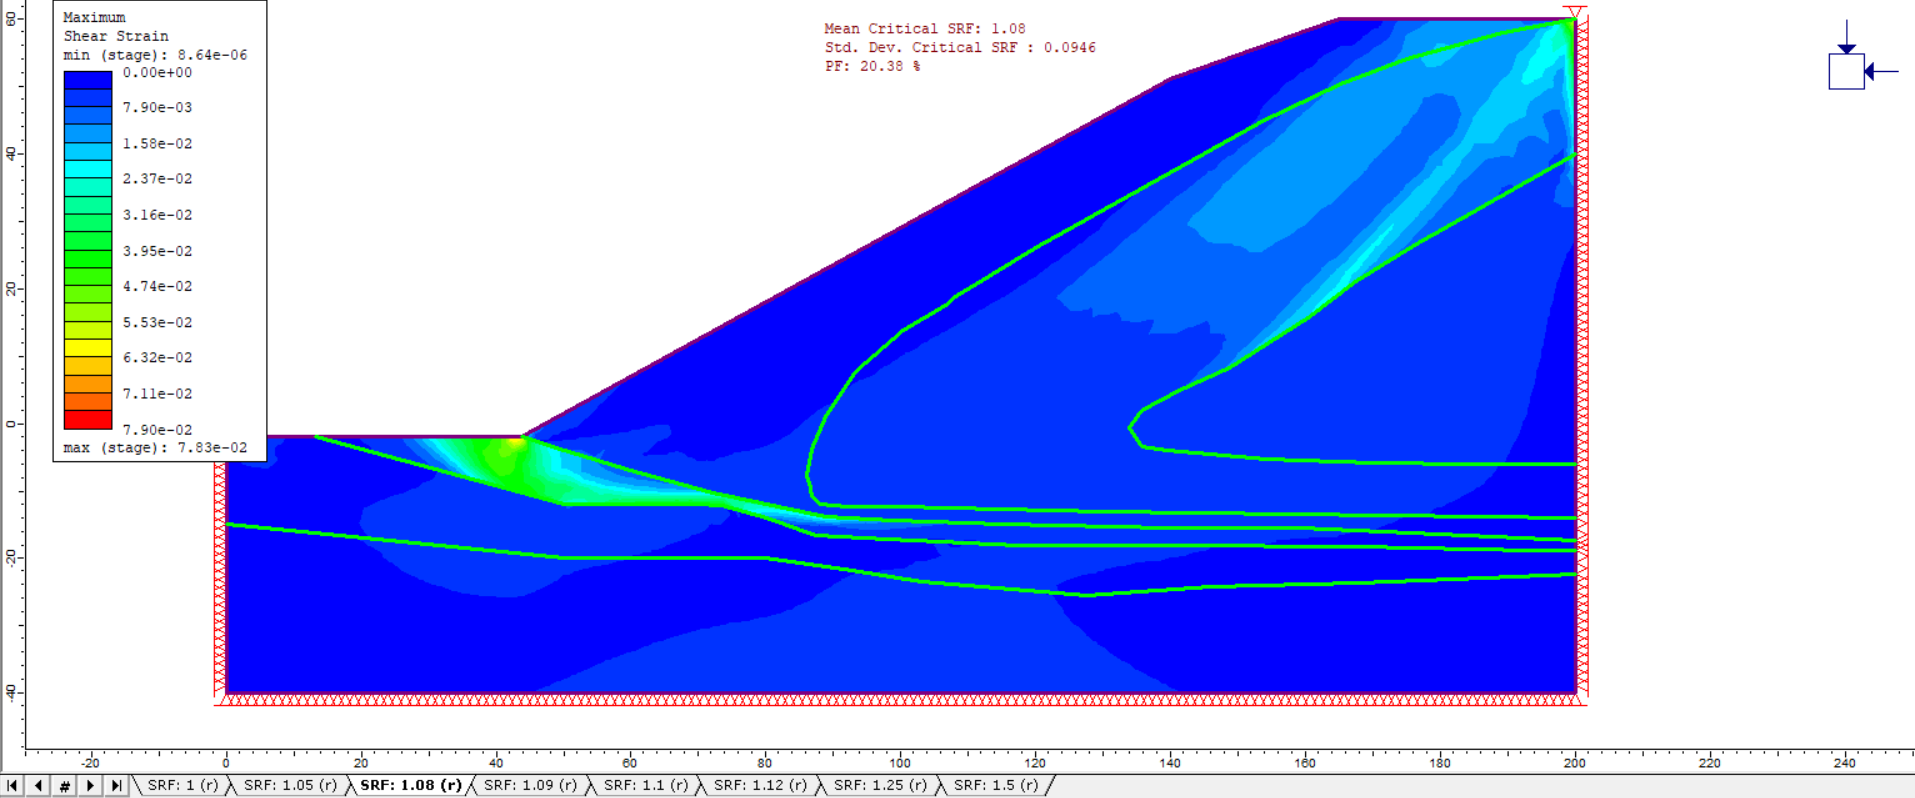The width and height of the screenshot is (1915, 798).
Task: Go to the last stage arrow
Action: (116, 786)
